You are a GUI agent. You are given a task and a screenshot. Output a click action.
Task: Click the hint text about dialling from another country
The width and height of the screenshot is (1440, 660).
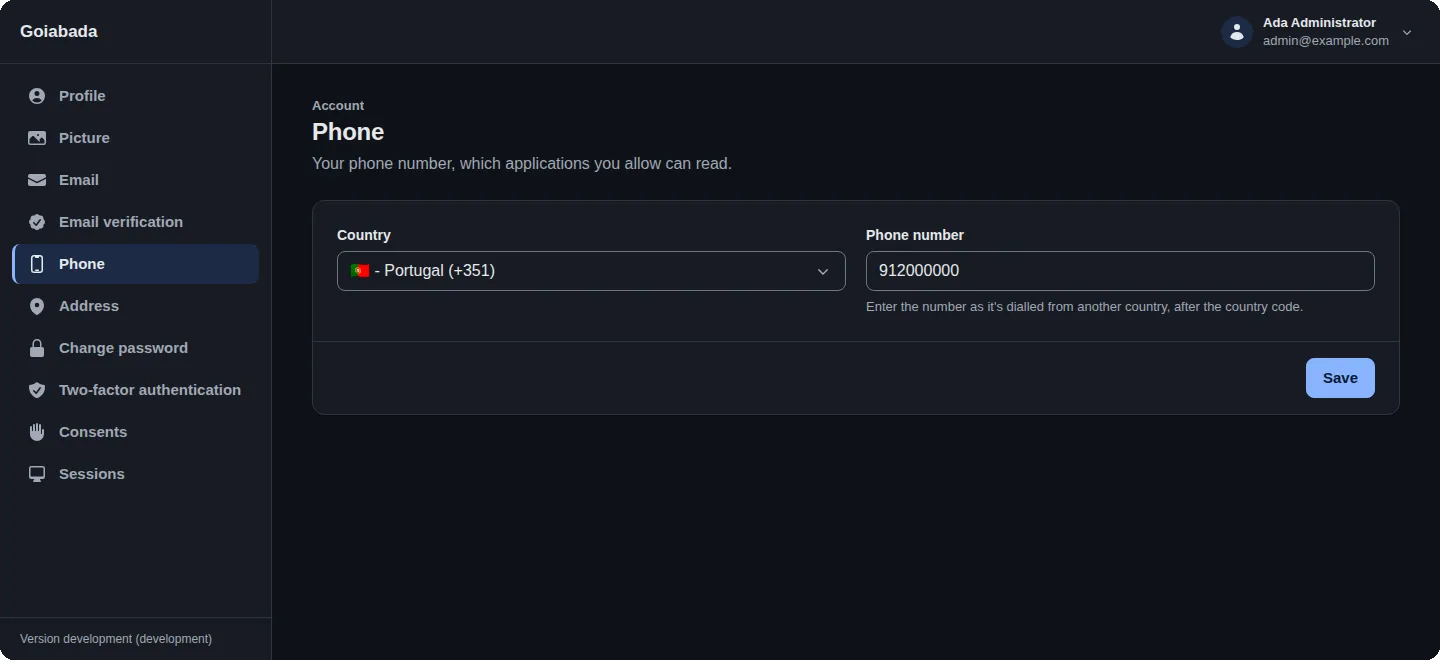(x=1084, y=307)
